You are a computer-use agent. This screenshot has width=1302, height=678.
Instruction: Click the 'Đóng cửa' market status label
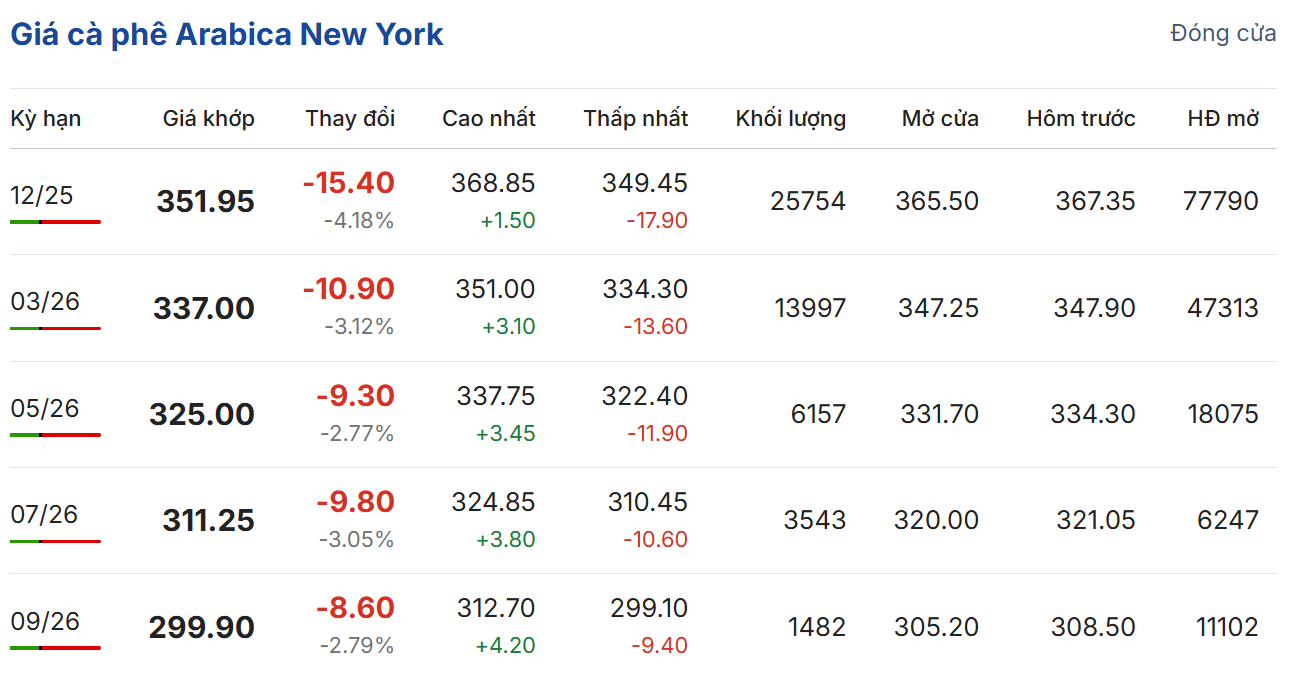point(1223,33)
